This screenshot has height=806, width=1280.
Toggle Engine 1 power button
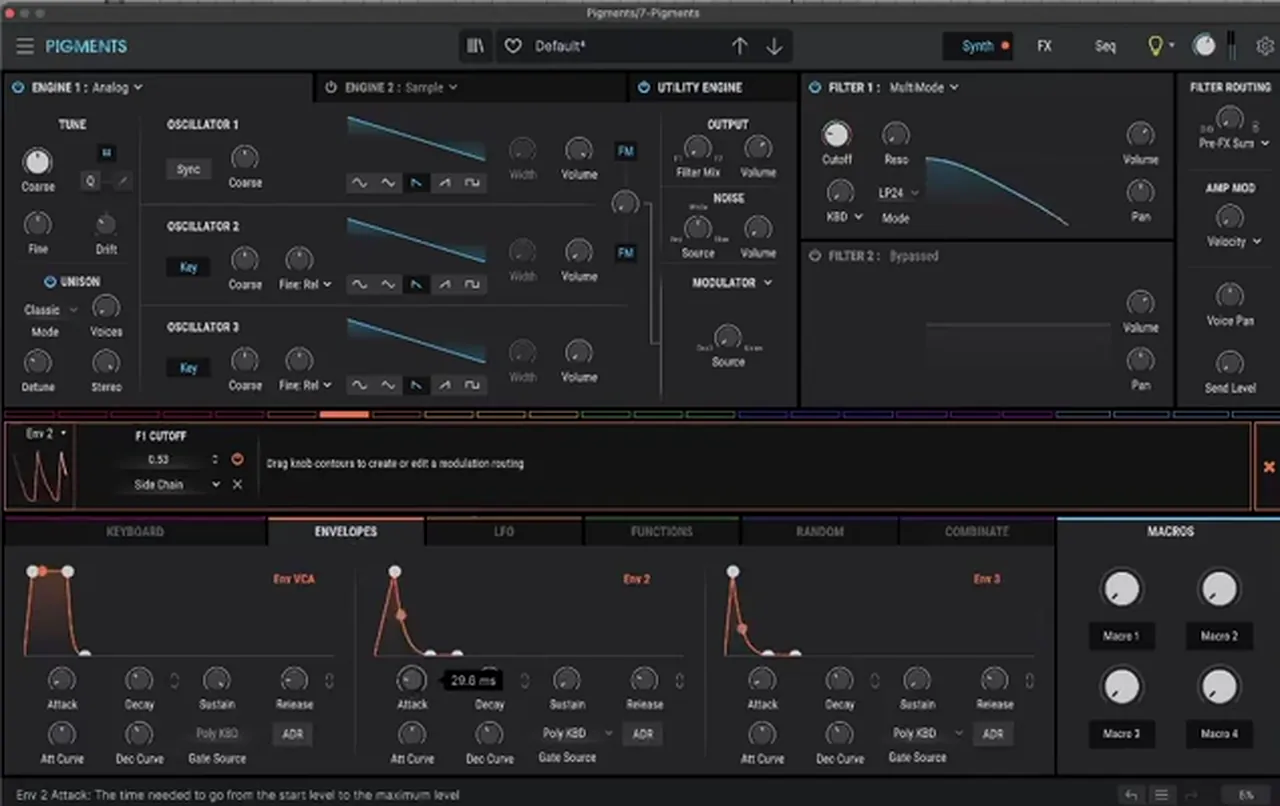coord(18,88)
